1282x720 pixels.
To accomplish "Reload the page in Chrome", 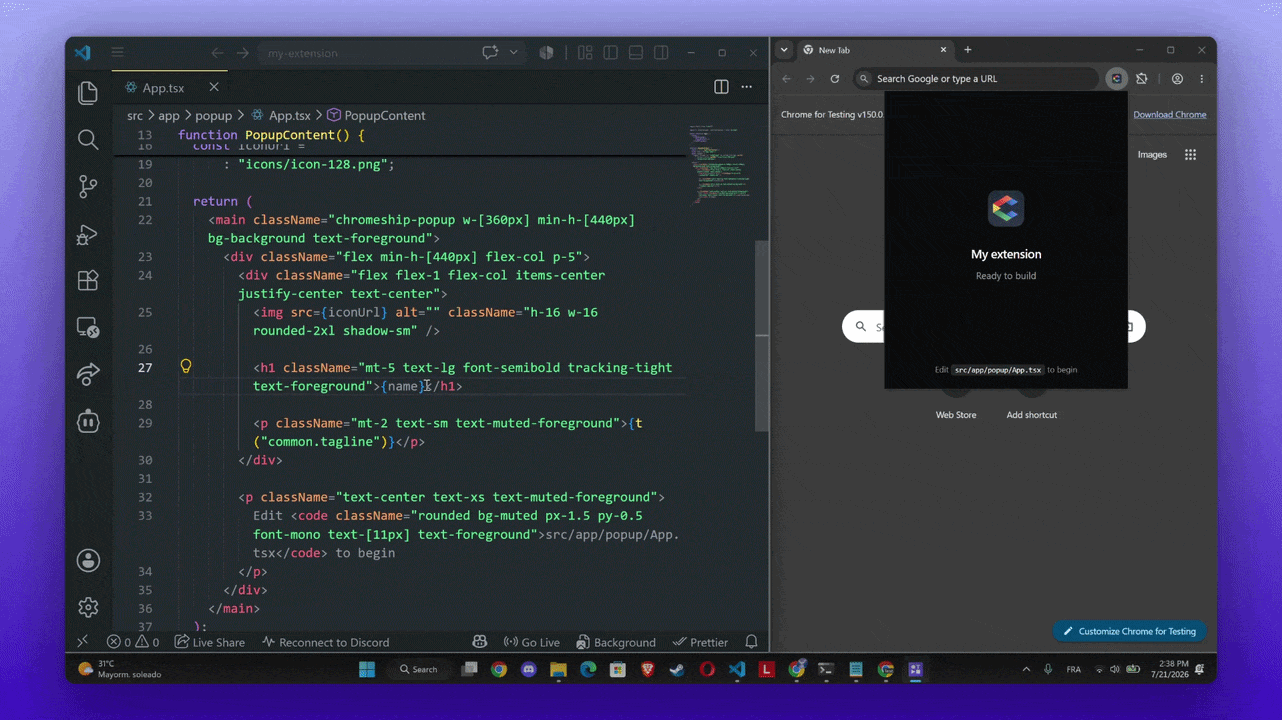I will (835, 79).
